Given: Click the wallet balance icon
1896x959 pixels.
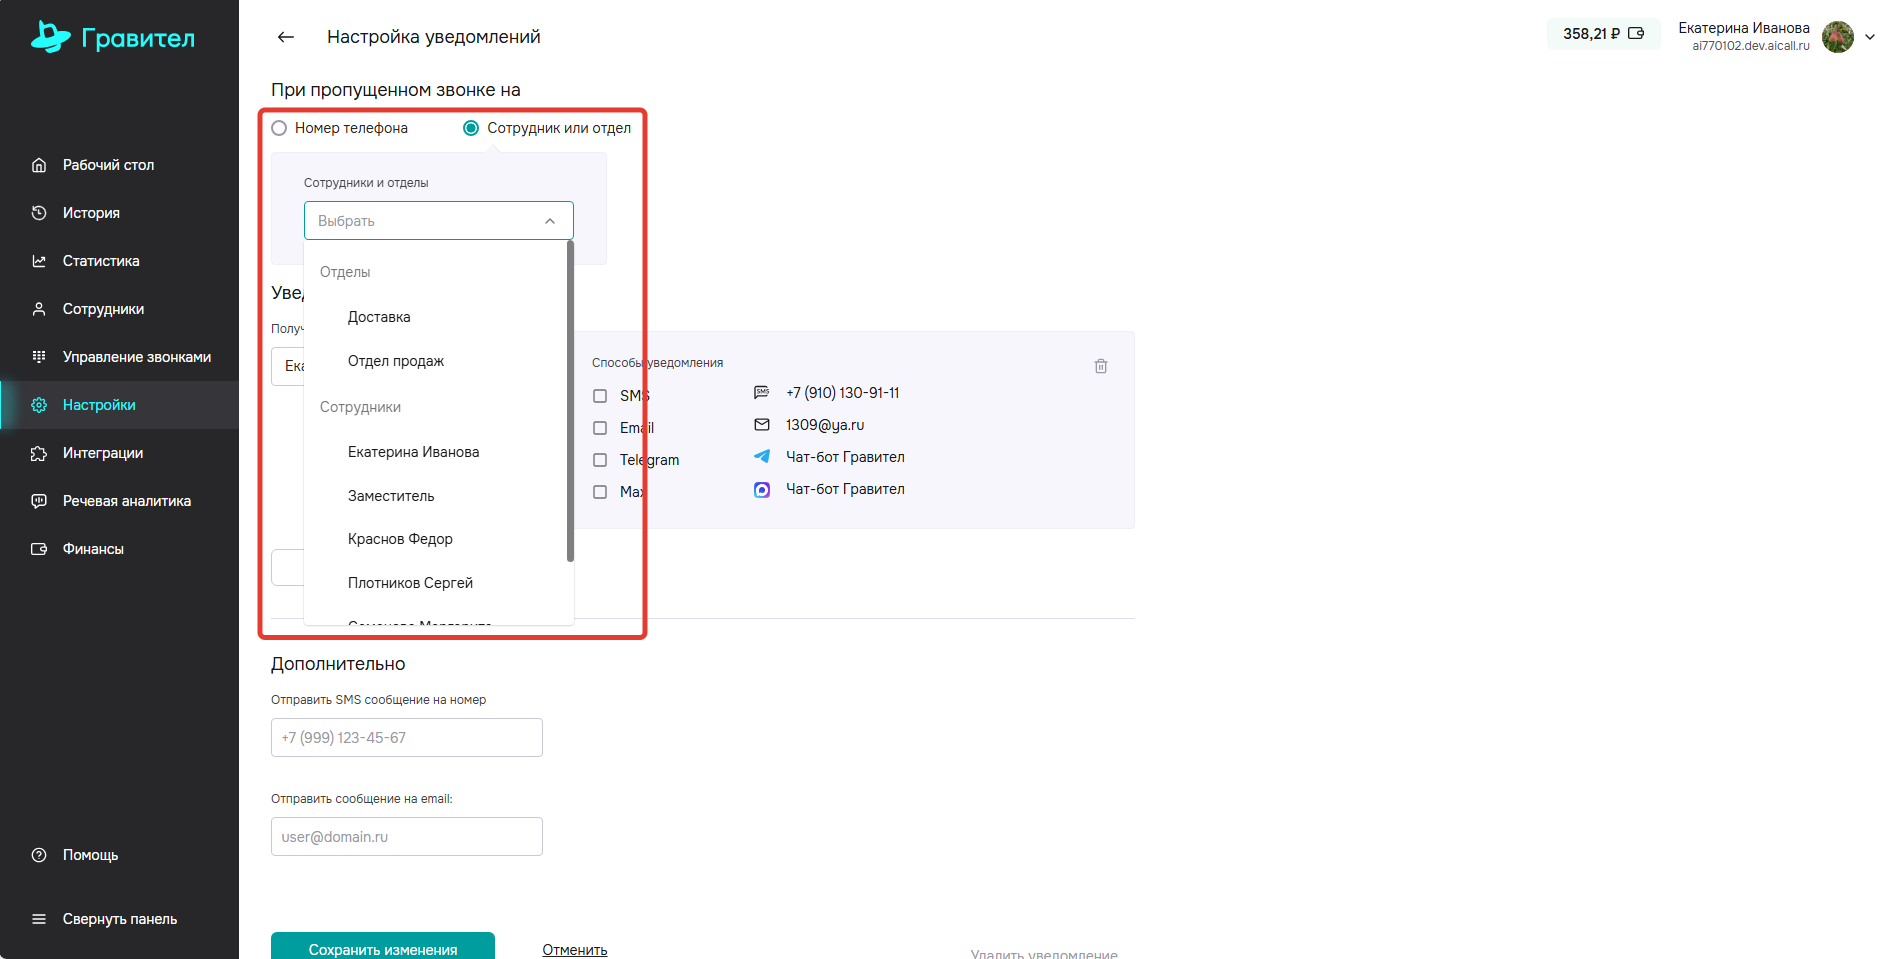Looking at the screenshot, I should coord(1636,34).
